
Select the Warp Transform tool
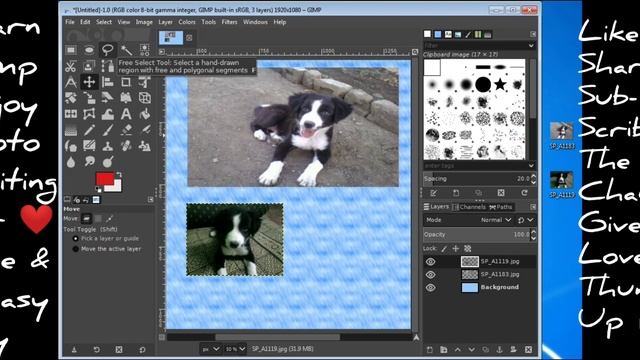(107, 114)
